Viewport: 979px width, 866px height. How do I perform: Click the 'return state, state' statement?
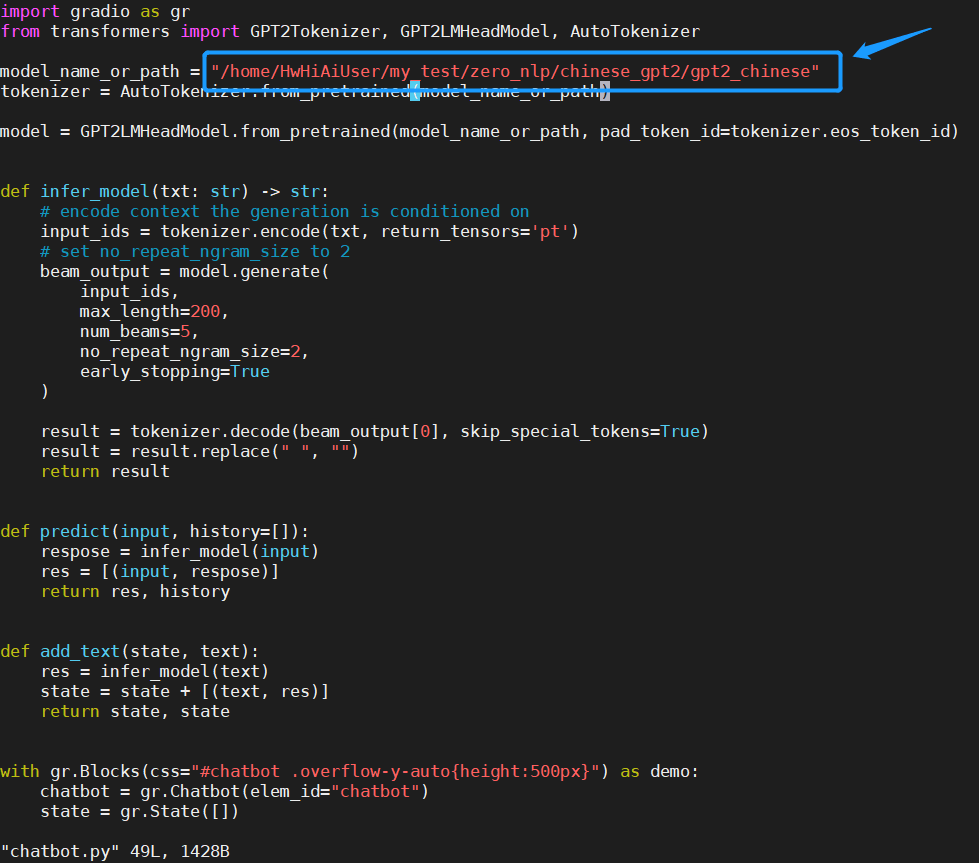pyautogui.click(x=135, y=711)
